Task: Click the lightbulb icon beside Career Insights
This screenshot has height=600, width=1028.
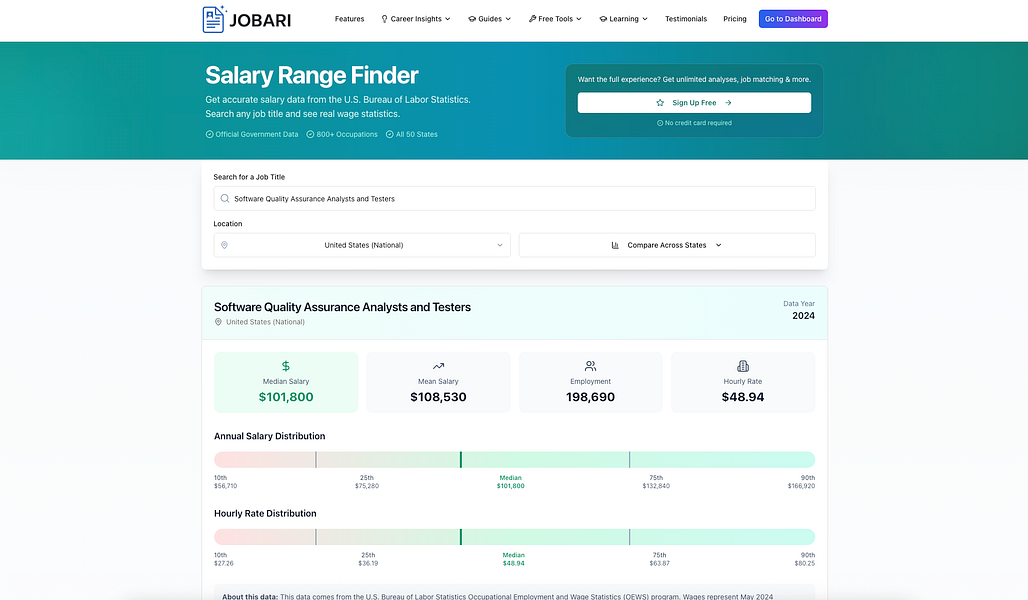Action: point(384,19)
